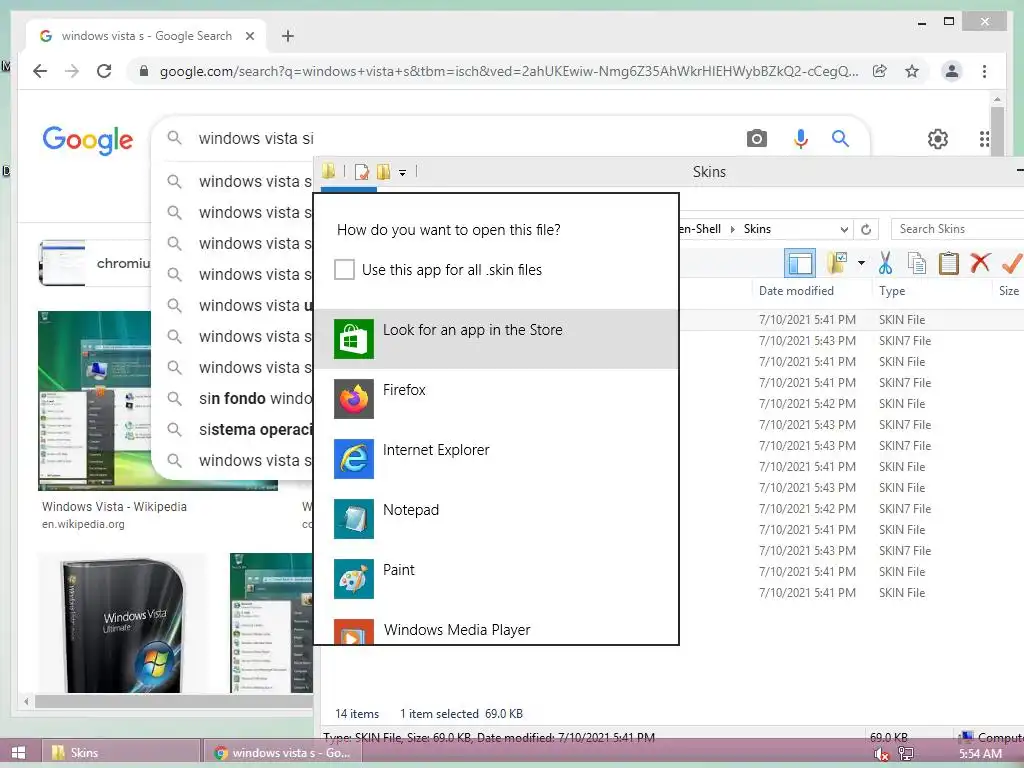Click the Internet Explorer app icon
Screen dimensions: 1024x768
coord(353,458)
